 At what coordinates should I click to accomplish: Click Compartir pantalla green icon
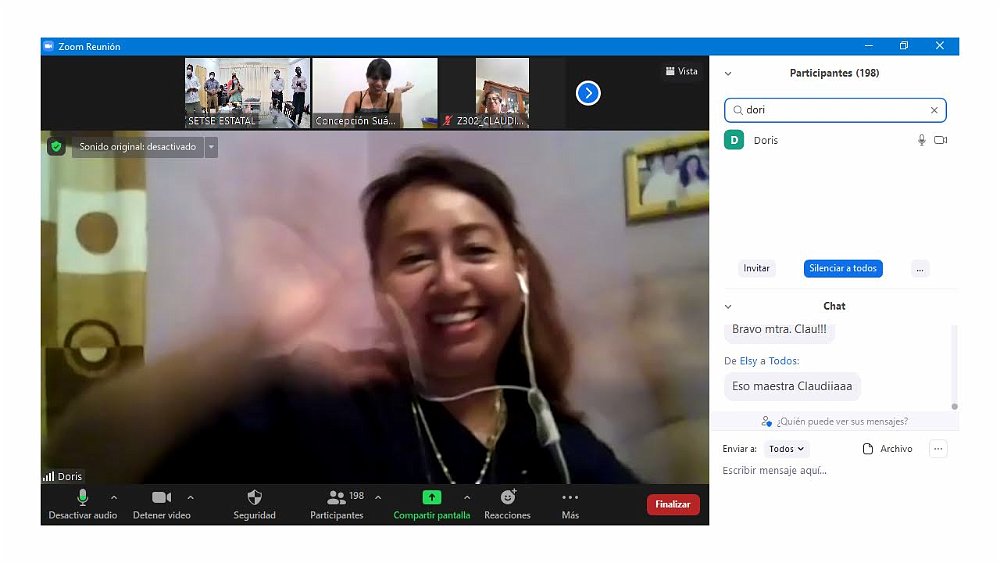pyautogui.click(x=431, y=497)
